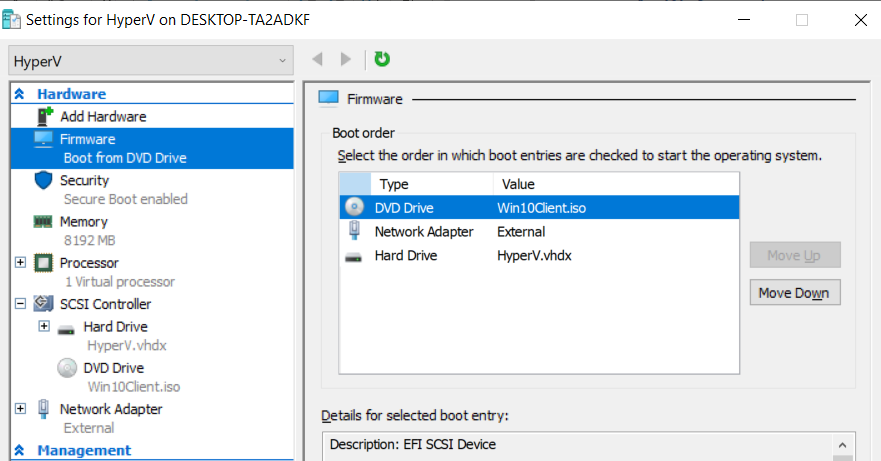Viewport: 881px width, 461px height.
Task: Expand the Network Adapter tree node
Action: (20, 409)
